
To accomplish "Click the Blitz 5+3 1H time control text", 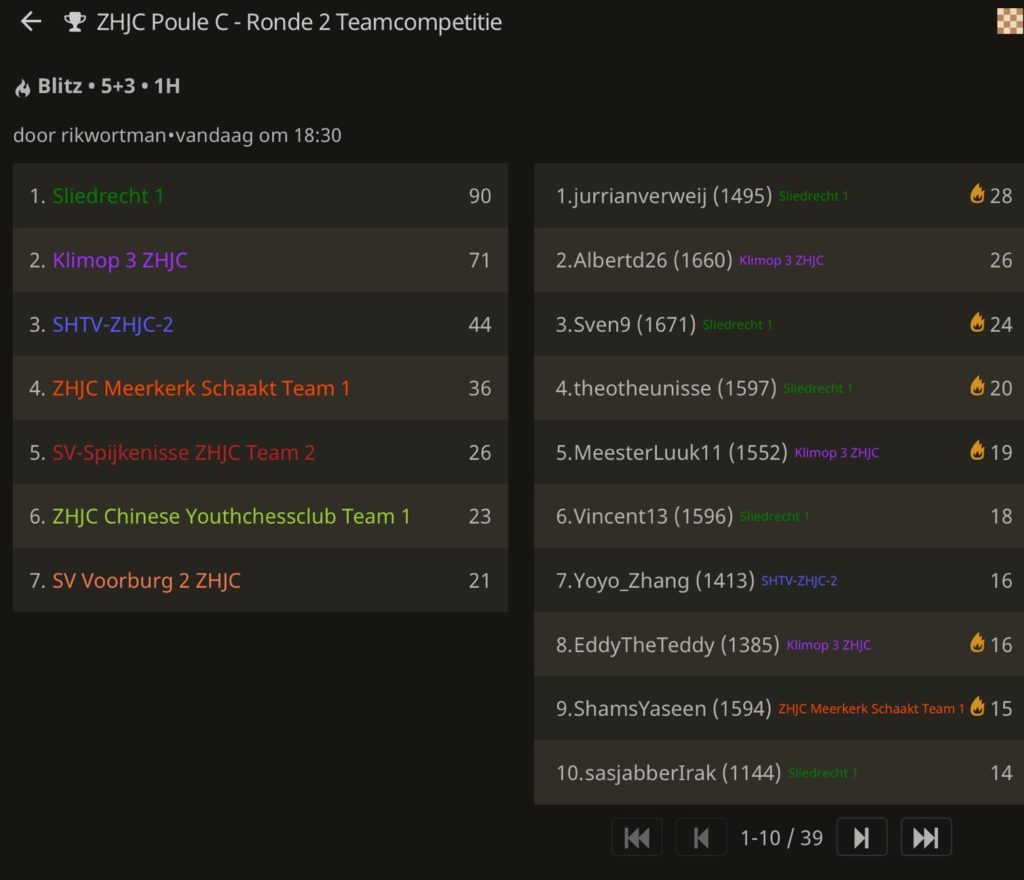I will 108,86.
